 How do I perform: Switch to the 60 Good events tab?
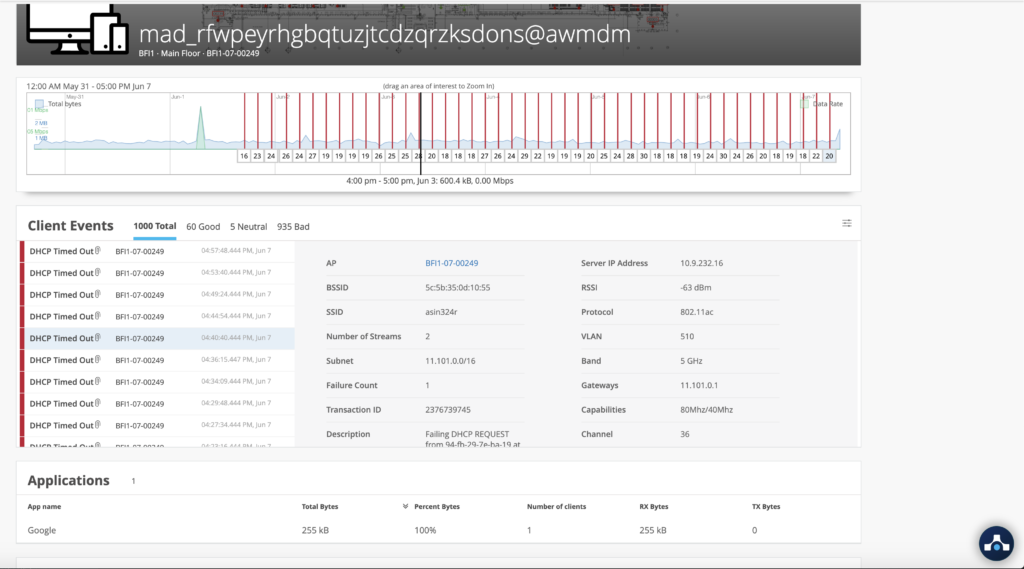203,227
